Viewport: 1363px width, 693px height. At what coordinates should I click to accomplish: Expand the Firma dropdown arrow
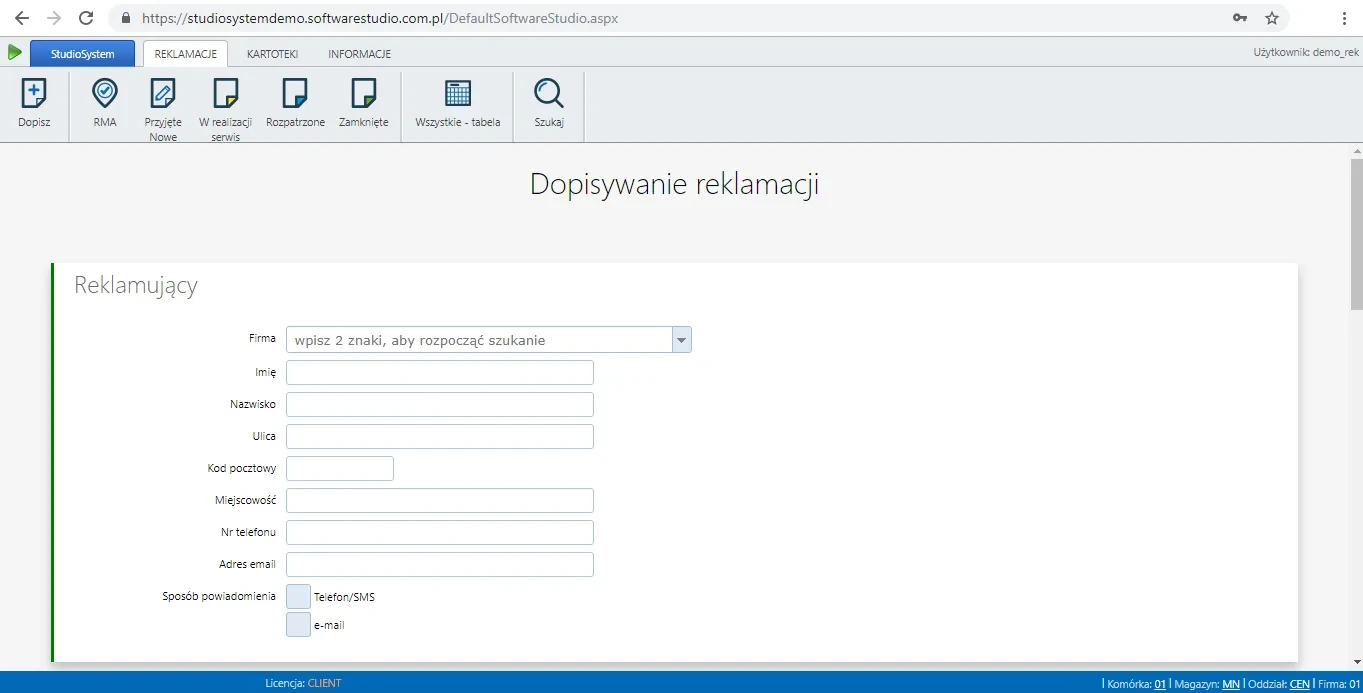tap(682, 340)
